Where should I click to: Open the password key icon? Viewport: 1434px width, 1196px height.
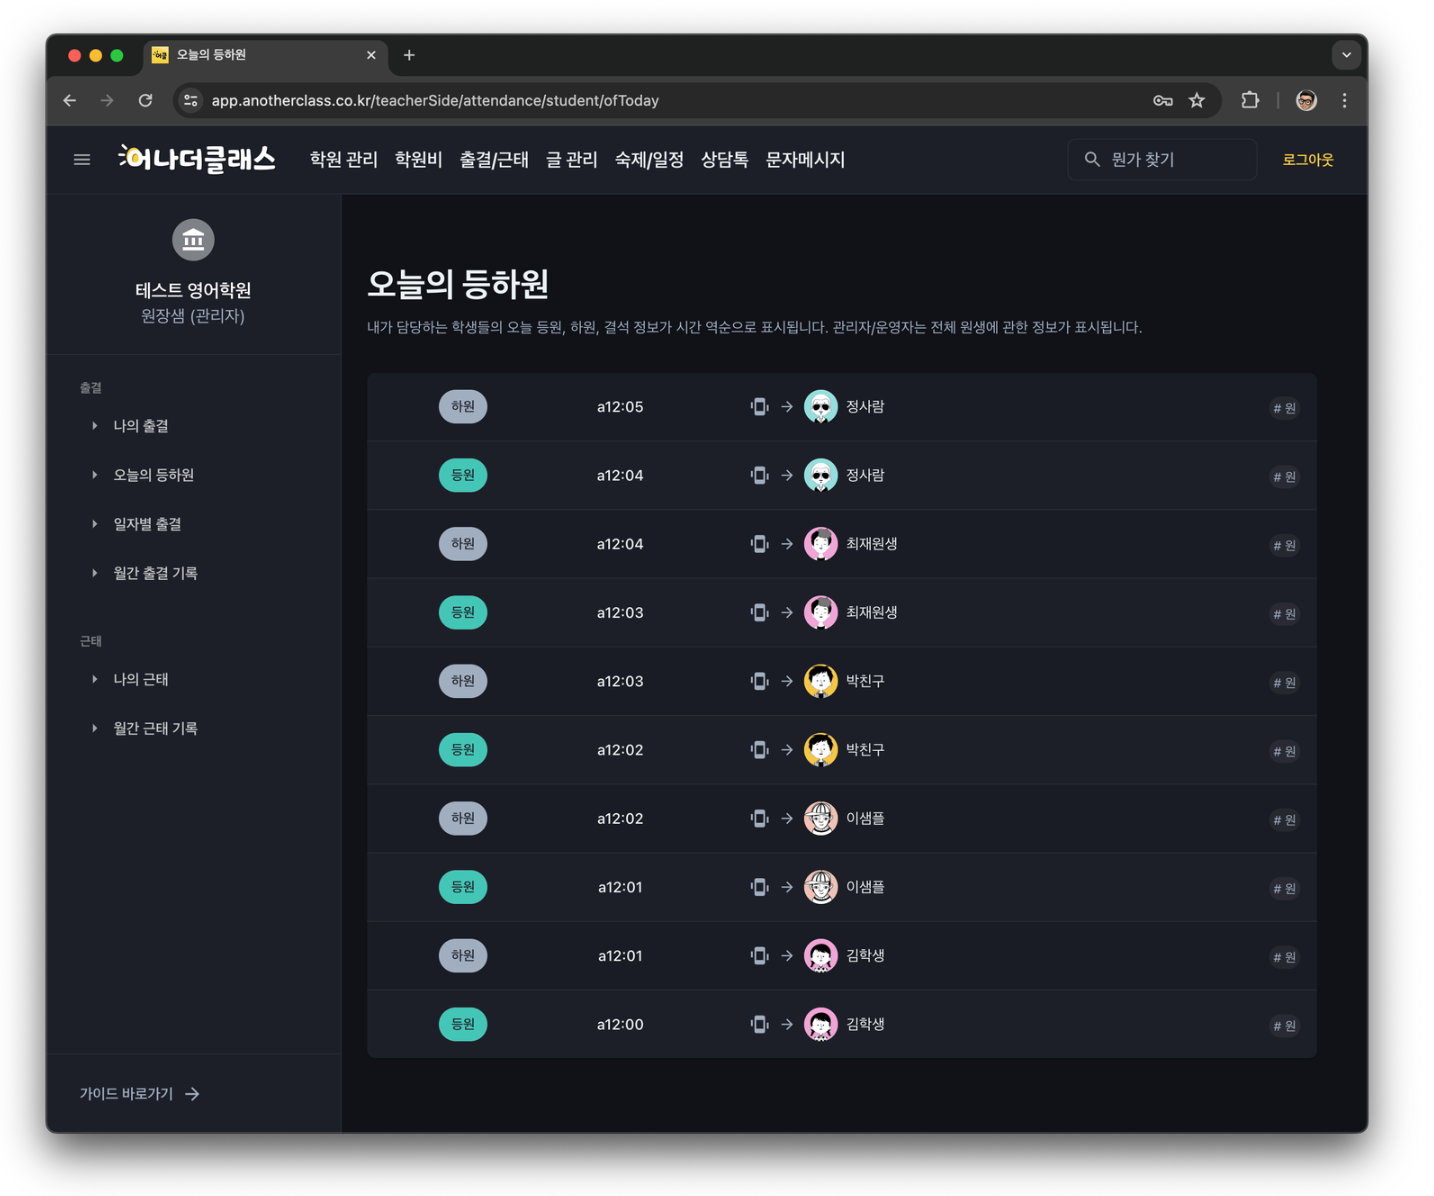click(x=1162, y=100)
